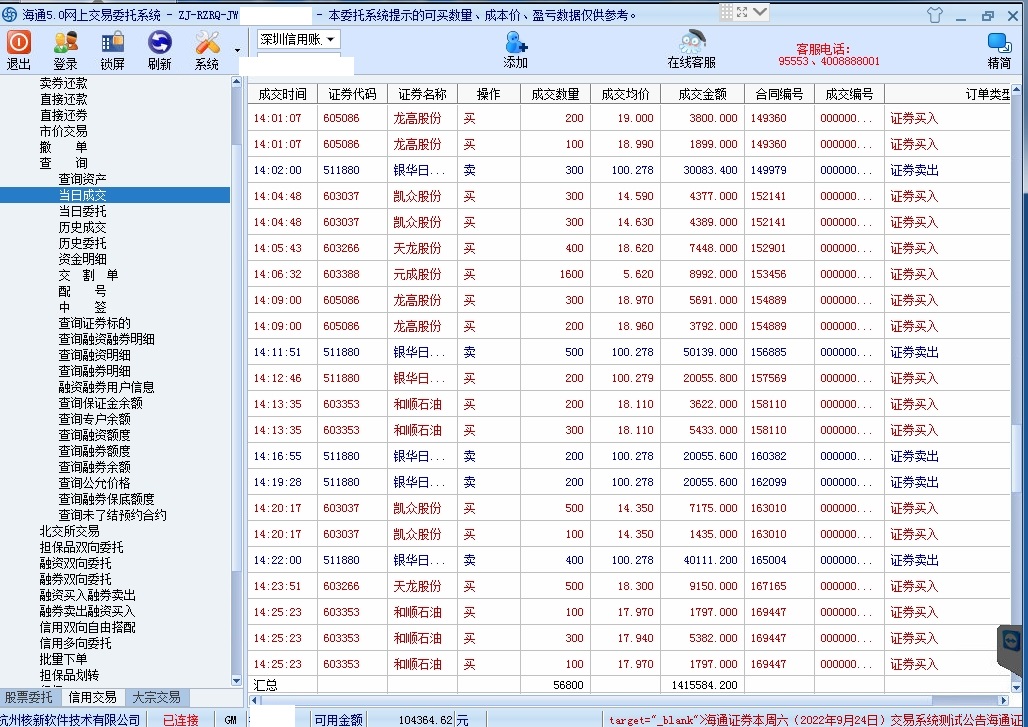1028x727 pixels.
Task: Select 历史成交 in the query tree
Action: [82, 227]
